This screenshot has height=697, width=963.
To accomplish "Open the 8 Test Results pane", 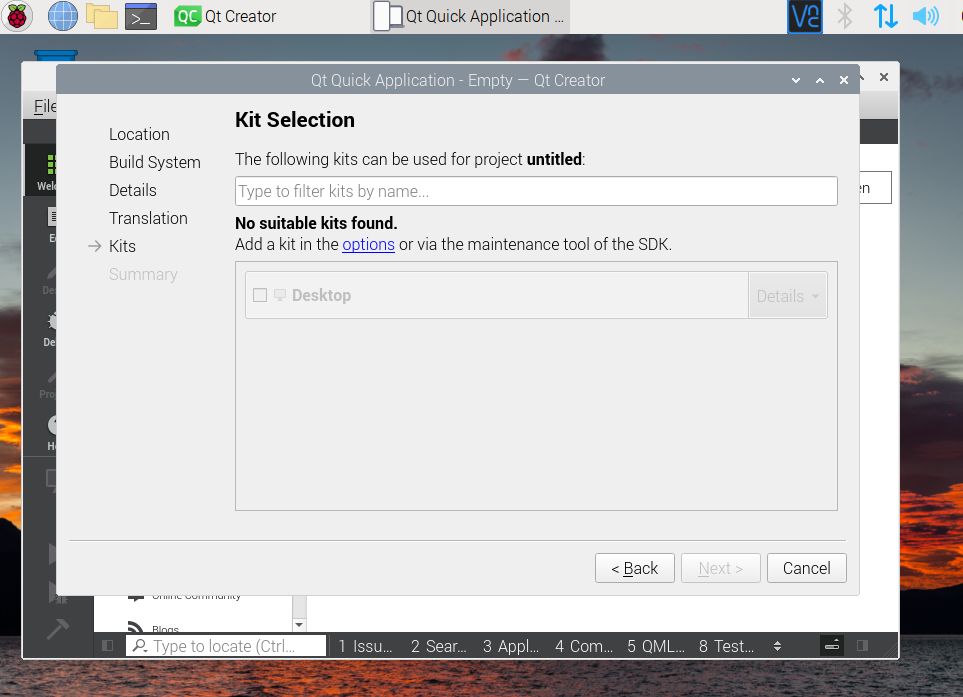I will 726,646.
